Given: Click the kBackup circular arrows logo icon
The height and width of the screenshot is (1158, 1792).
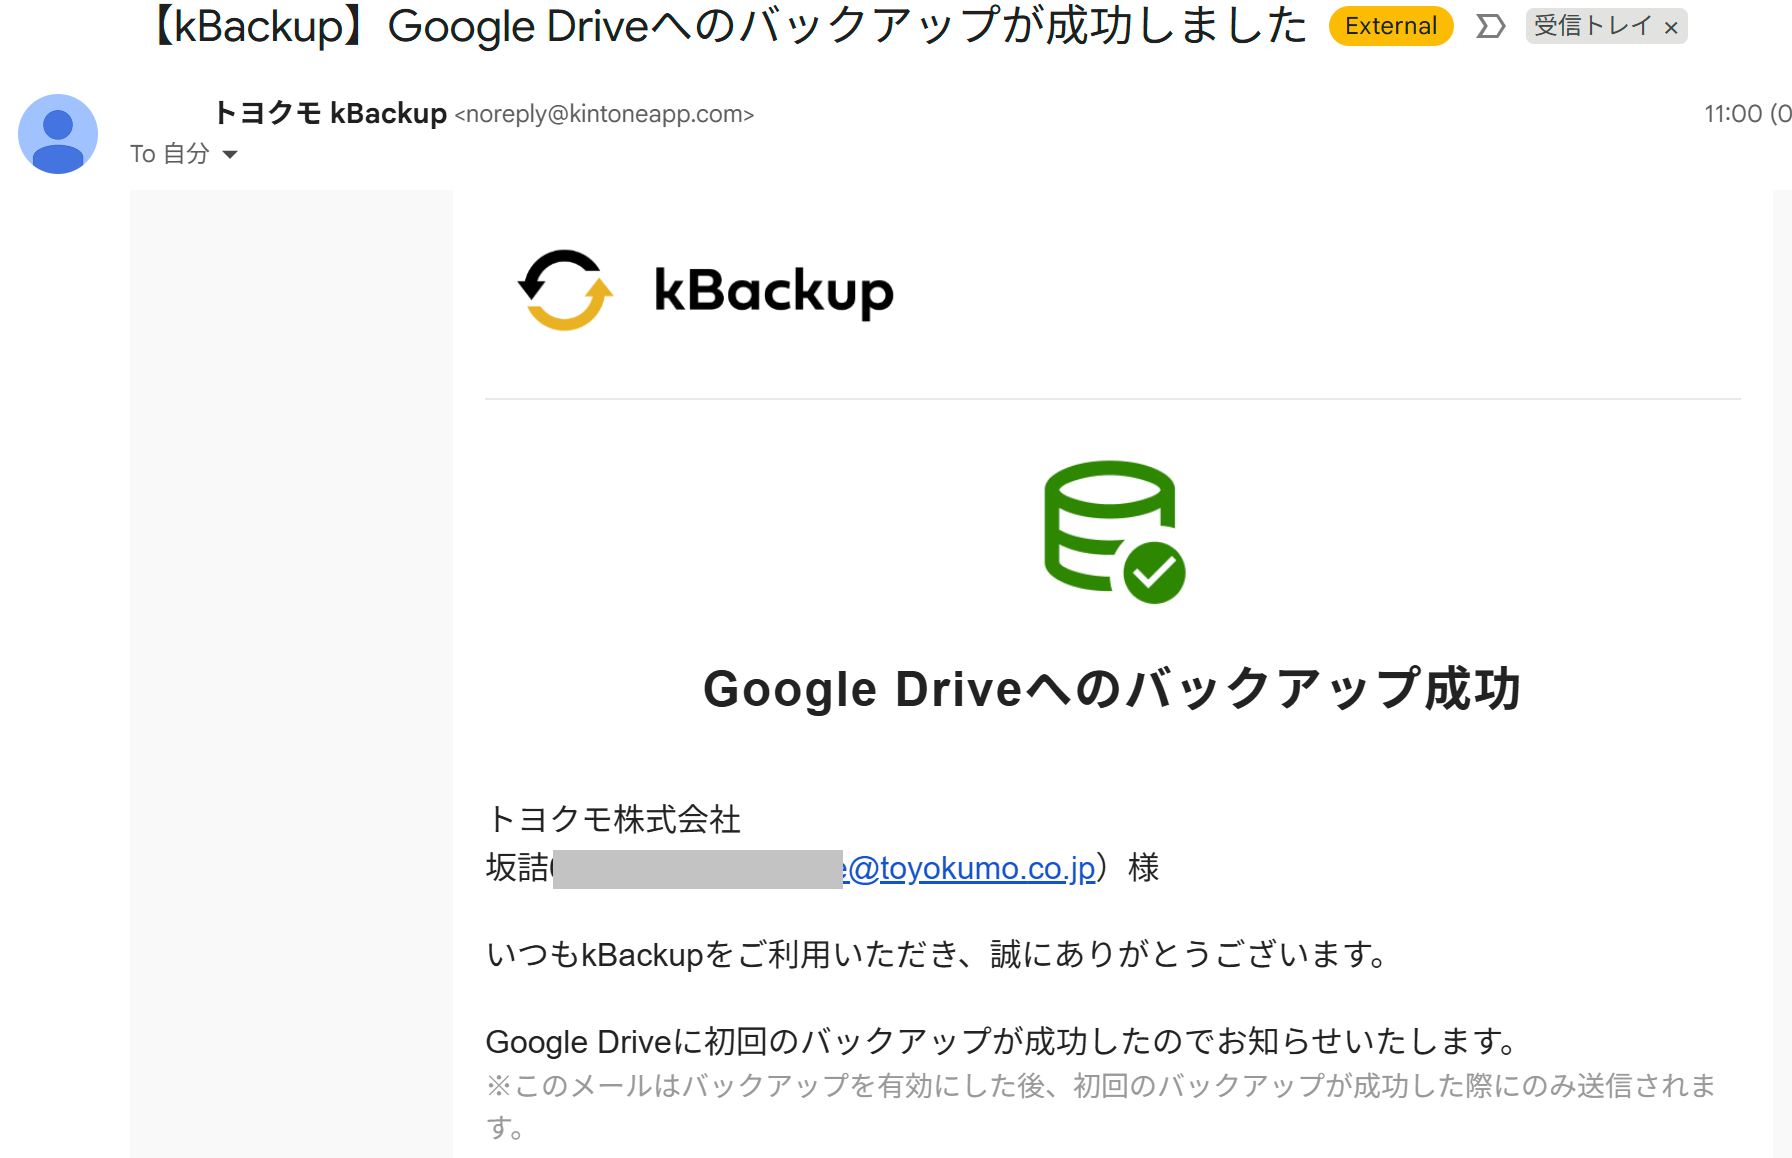Looking at the screenshot, I should click(565, 290).
